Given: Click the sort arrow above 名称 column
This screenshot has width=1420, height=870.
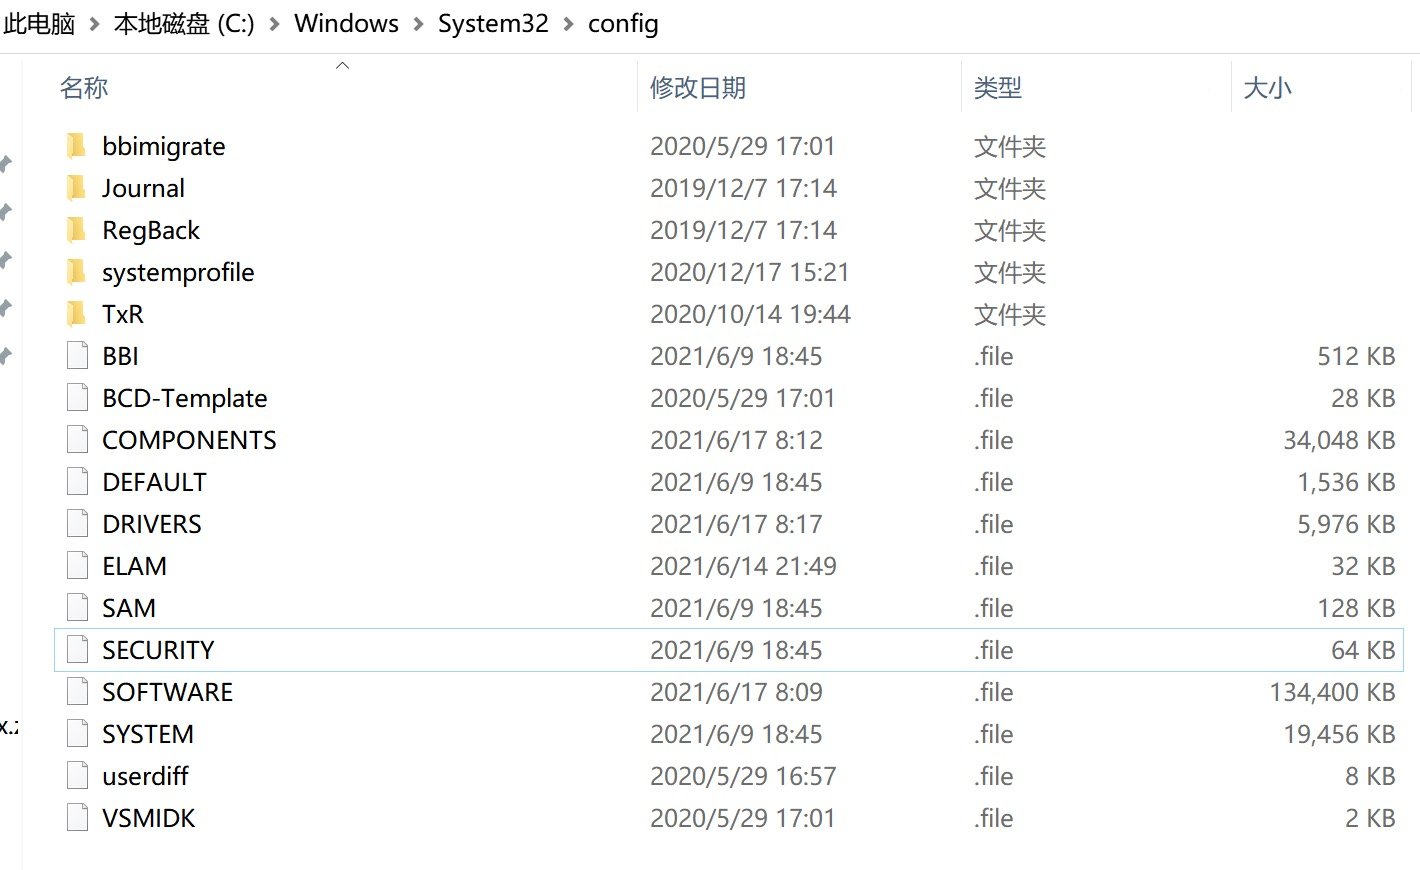Looking at the screenshot, I should coord(342,63).
